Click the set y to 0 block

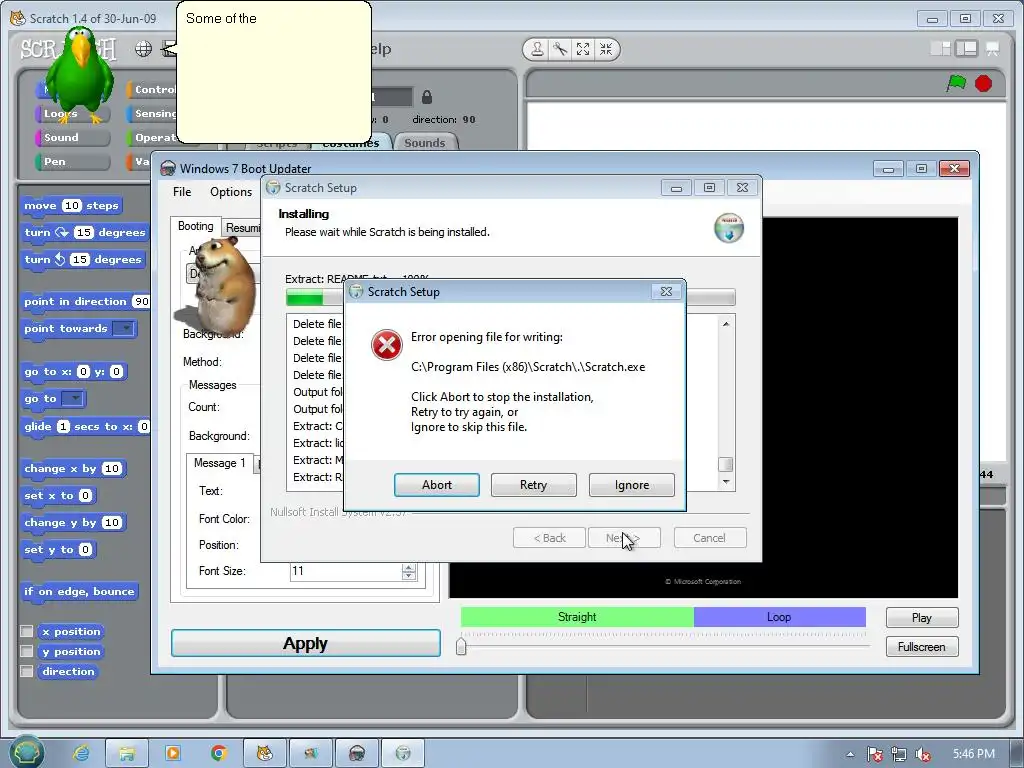click(59, 549)
